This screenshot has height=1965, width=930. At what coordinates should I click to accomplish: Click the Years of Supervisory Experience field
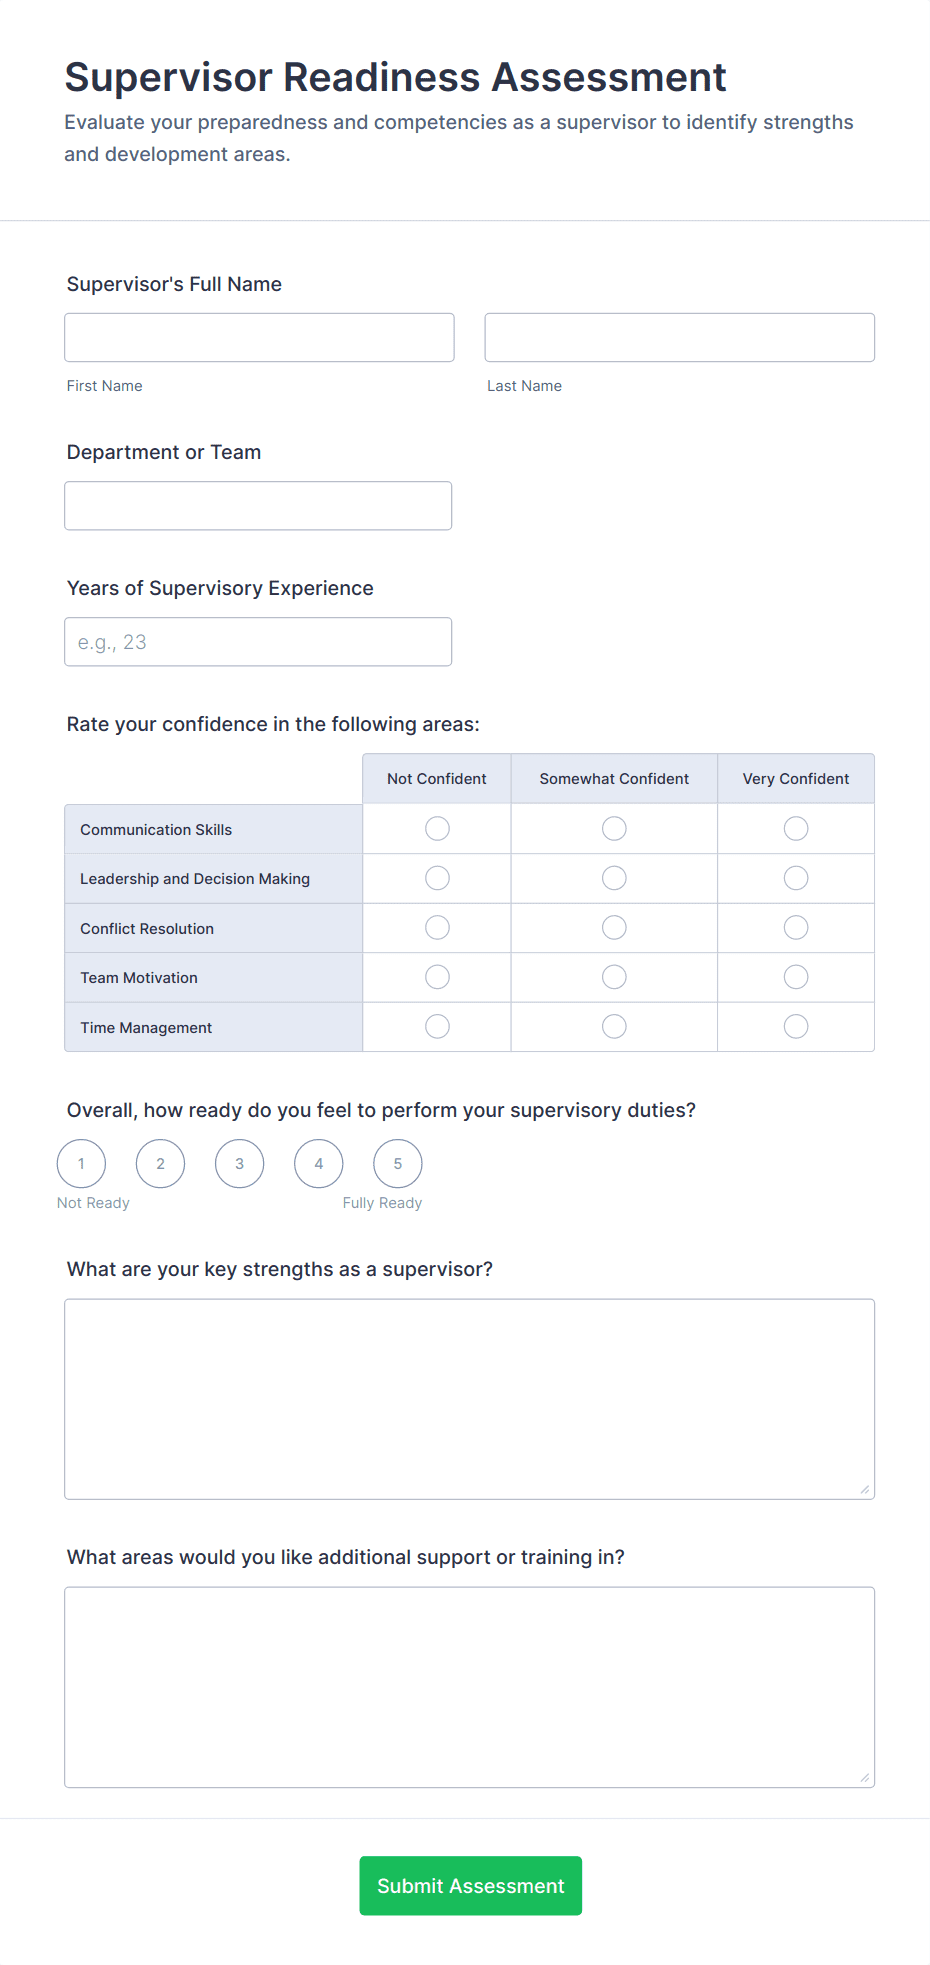pos(258,642)
